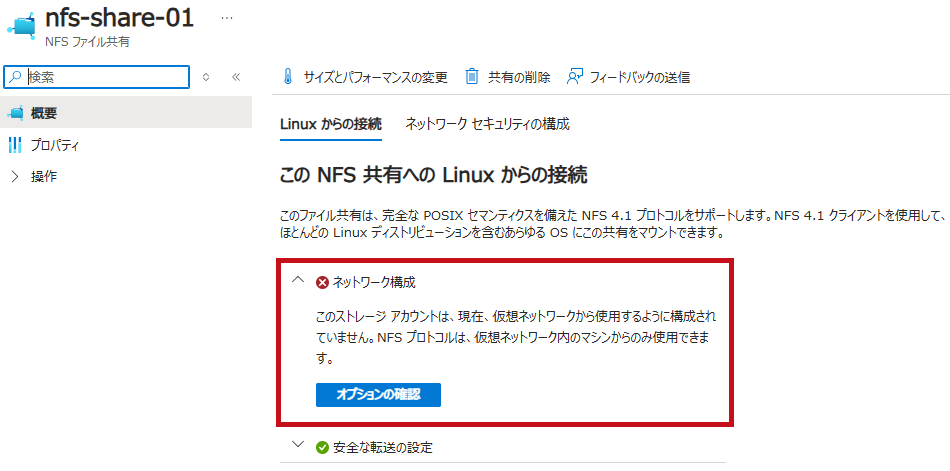Click the thermometer icon for size and performance
The image size is (950, 471).
288,77
